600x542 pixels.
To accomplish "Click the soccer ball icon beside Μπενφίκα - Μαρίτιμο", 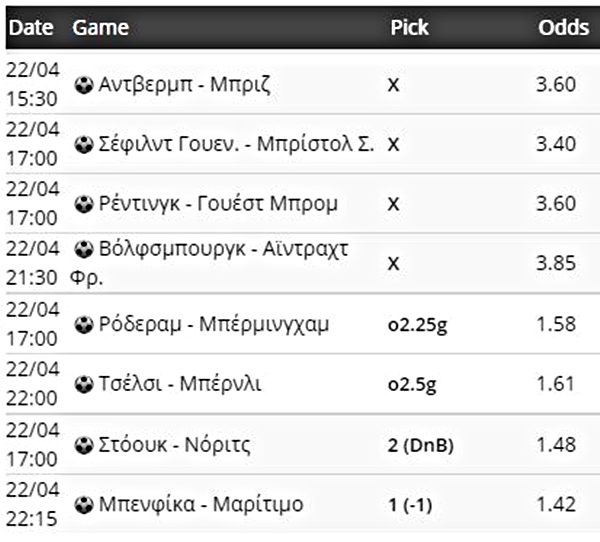I will click(x=84, y=504).
